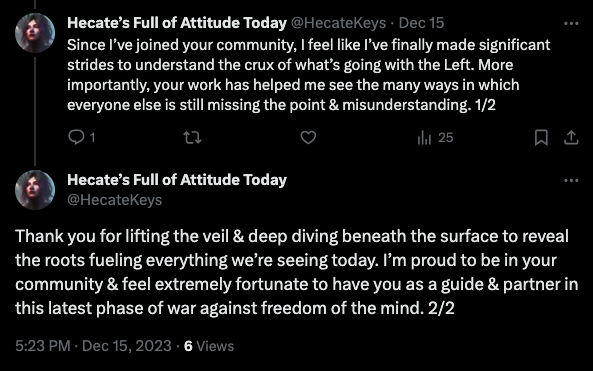Image resolution: width=593 pixels, height=371 pixels.
Task: Open display name on the first tweet
Action: click(x=177, y=23)
